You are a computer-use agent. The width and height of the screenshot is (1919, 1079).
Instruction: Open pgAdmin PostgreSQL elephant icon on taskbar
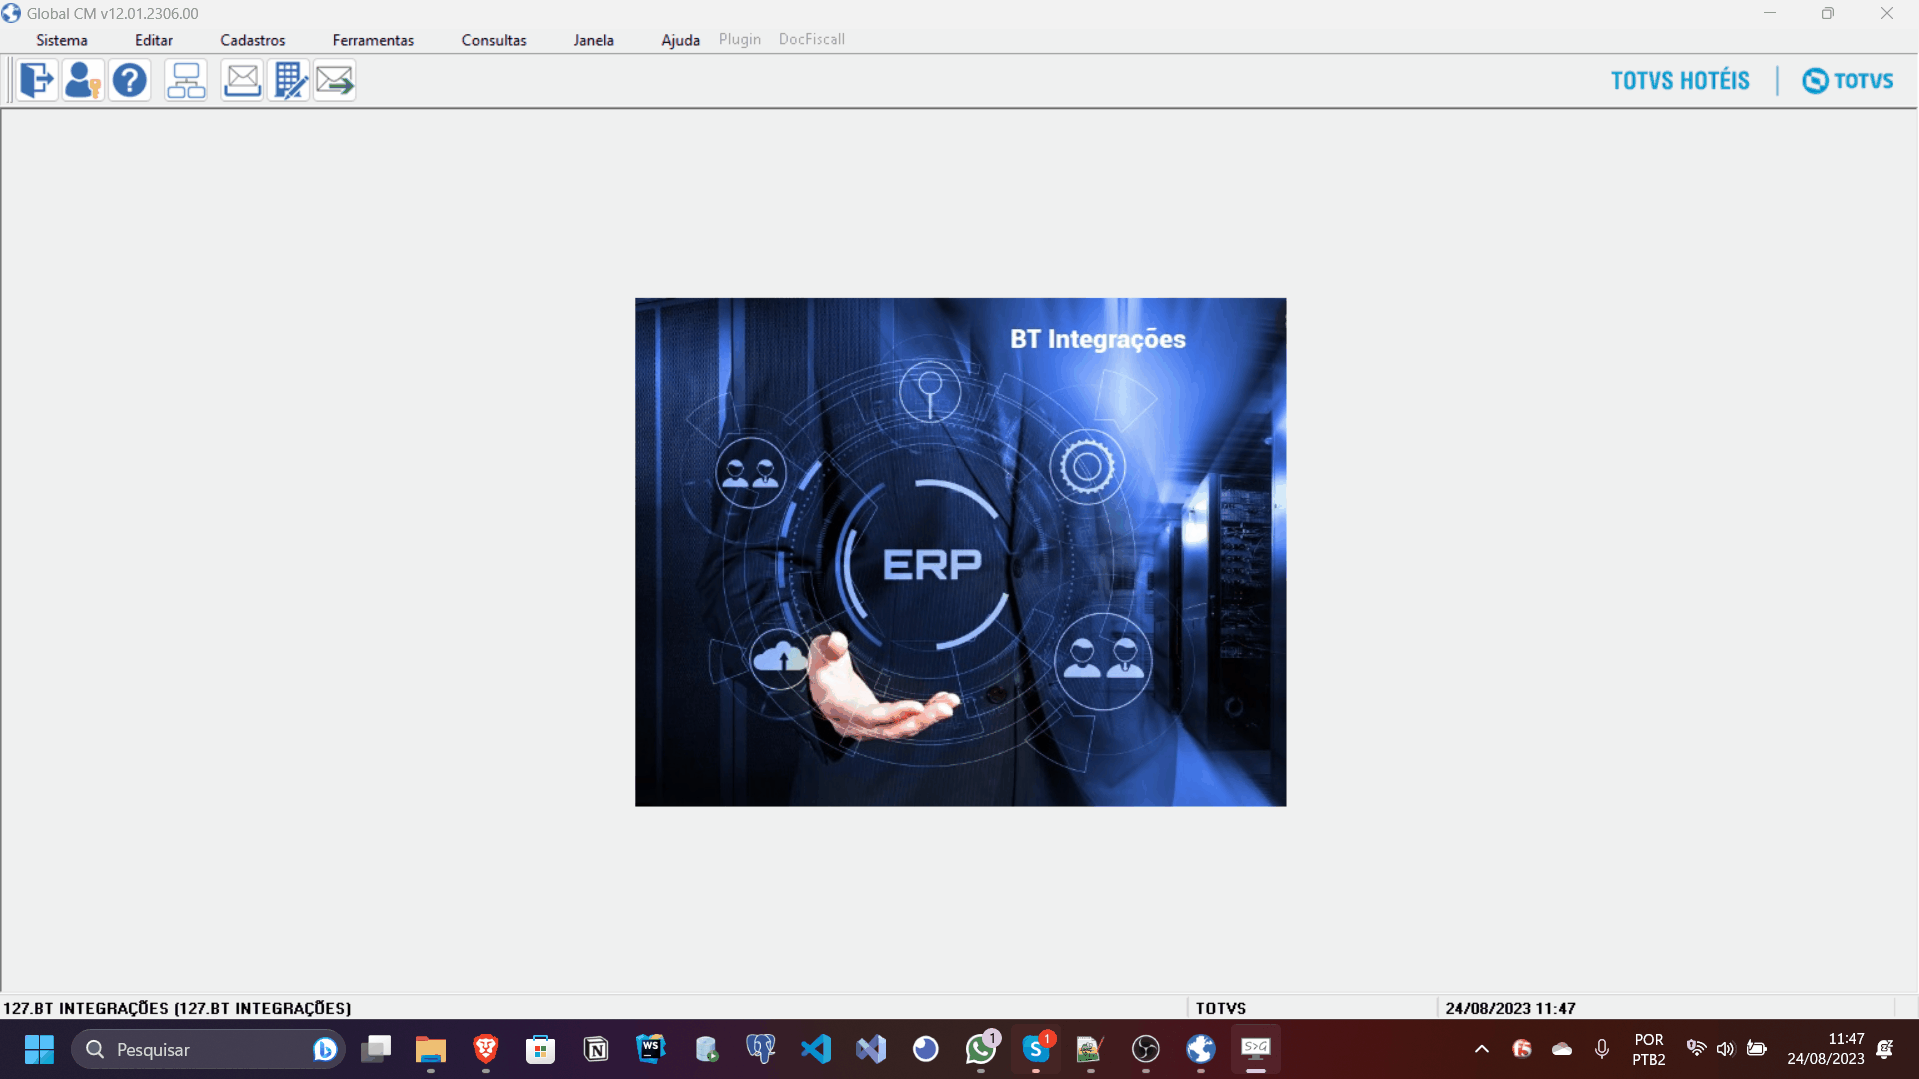[x=761, y=1049]
